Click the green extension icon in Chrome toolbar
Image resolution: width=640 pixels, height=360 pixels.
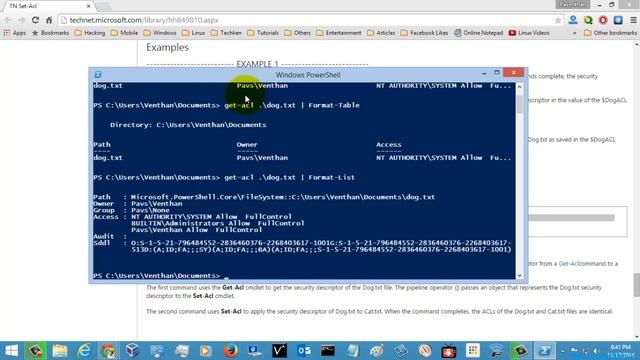pyautogui.click(x=588, y=20)
